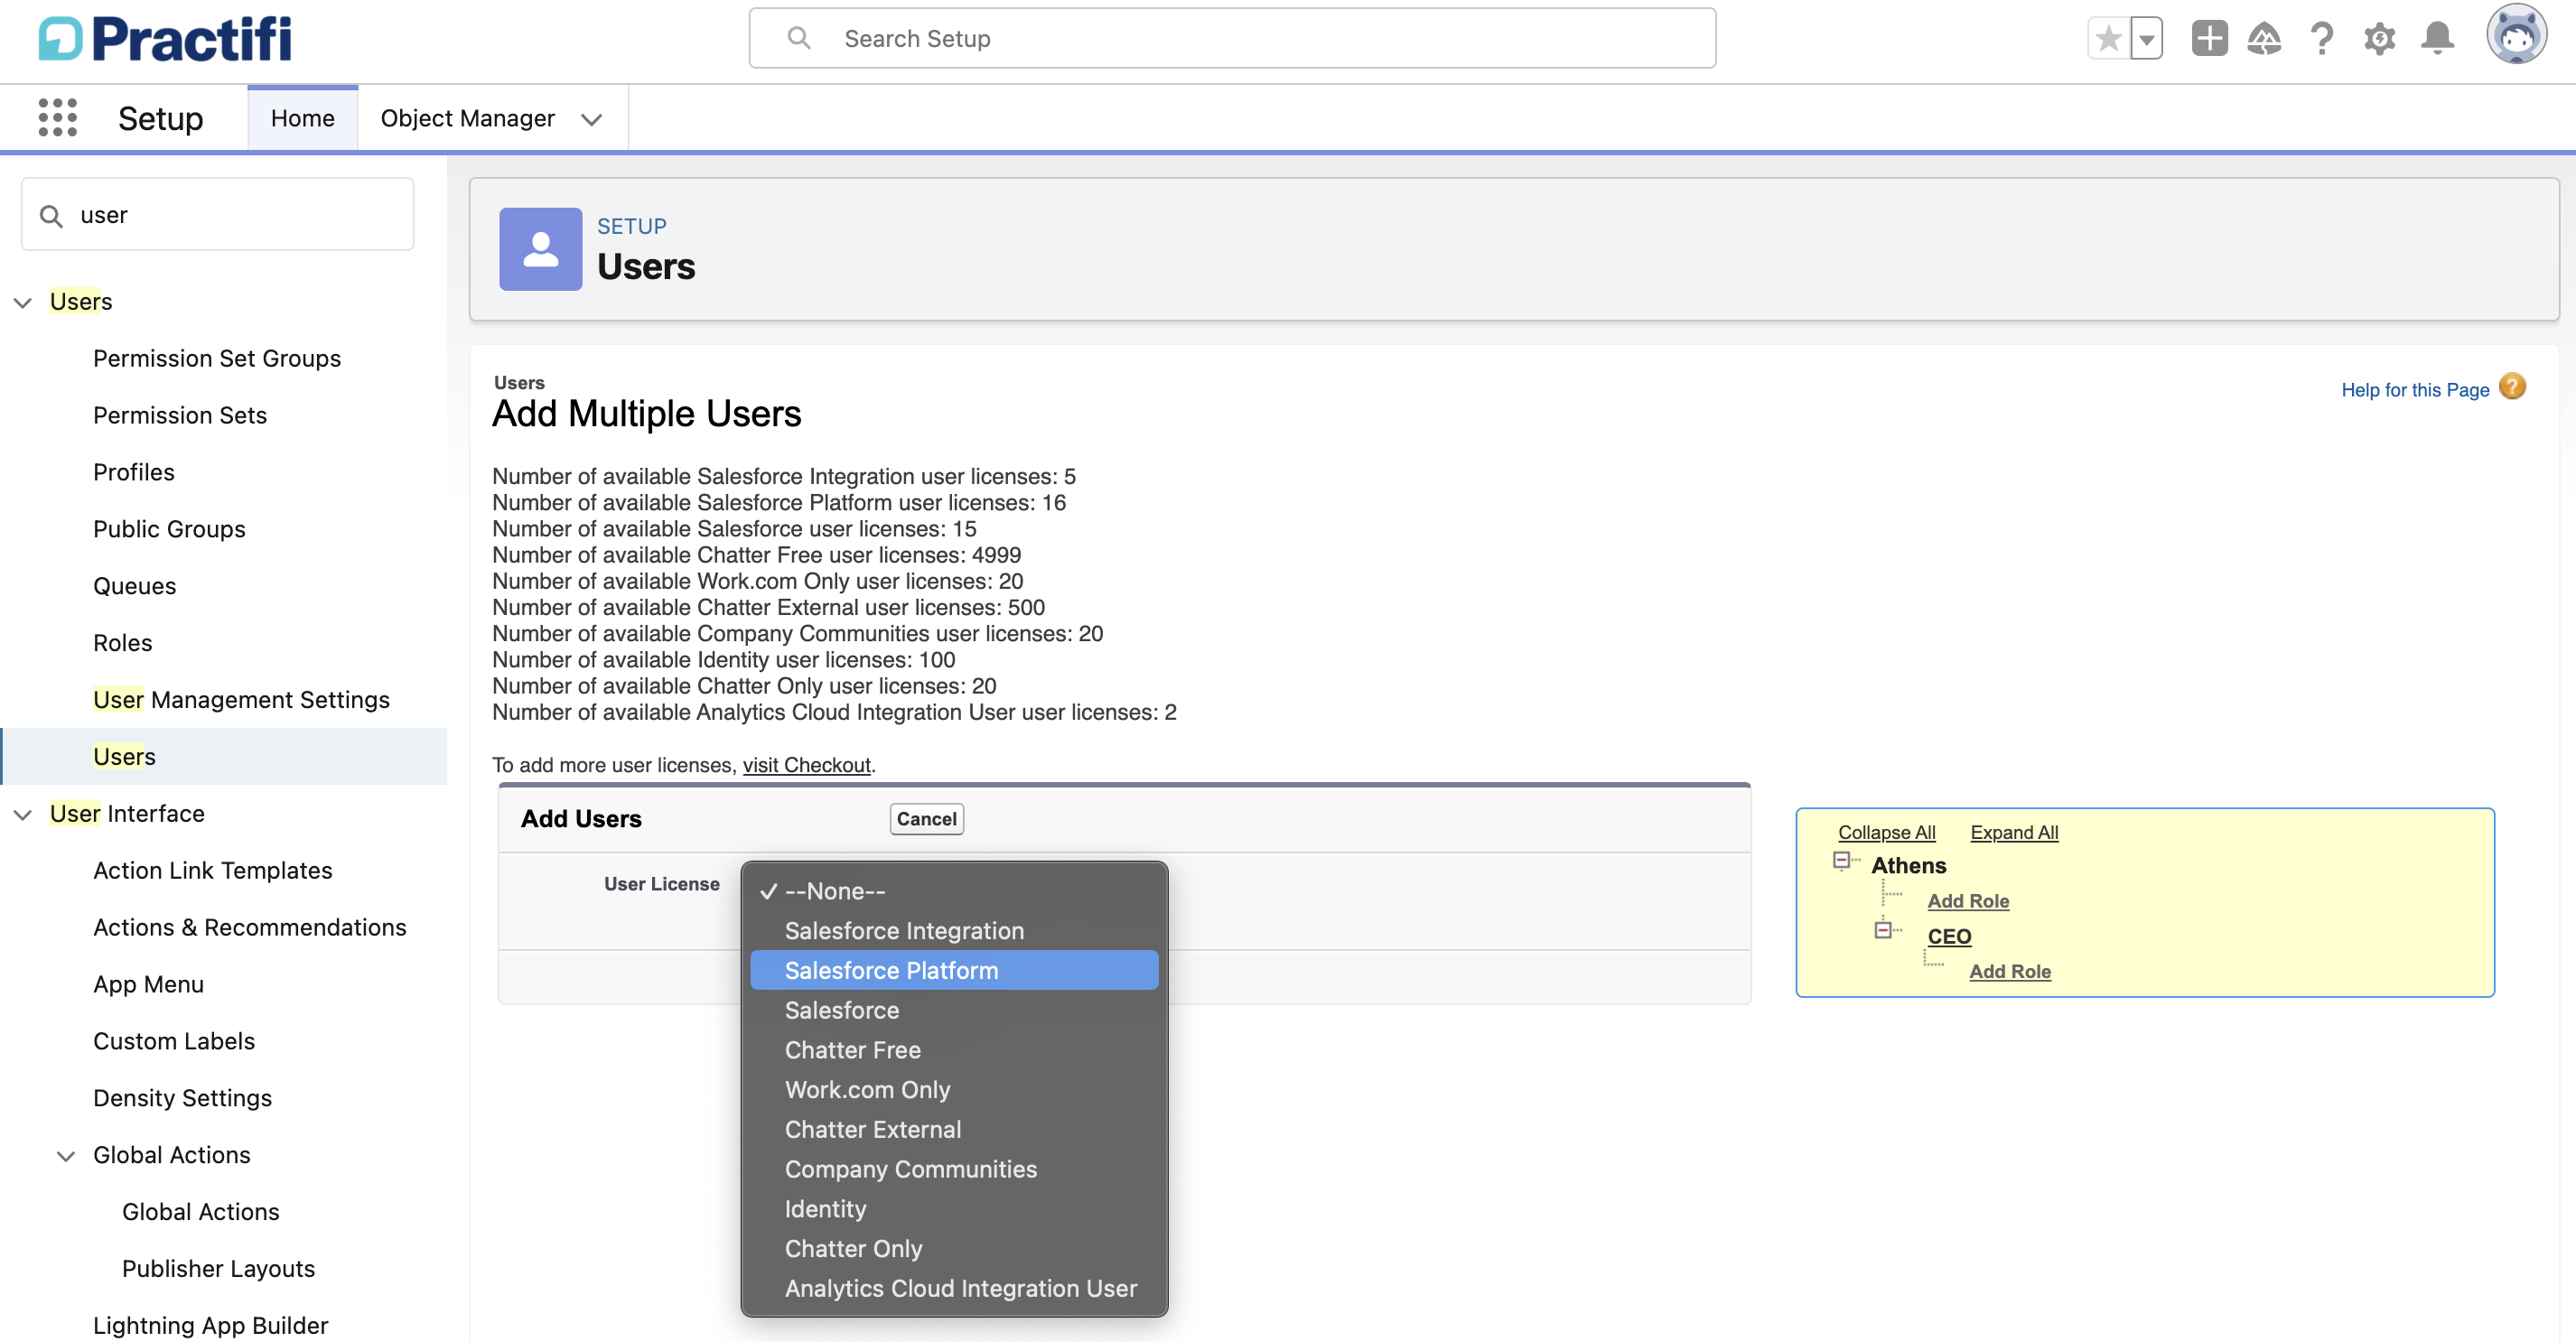Open the nested Global Actions sub-item
The image size is (2576, 1342).
point(200,1212)
